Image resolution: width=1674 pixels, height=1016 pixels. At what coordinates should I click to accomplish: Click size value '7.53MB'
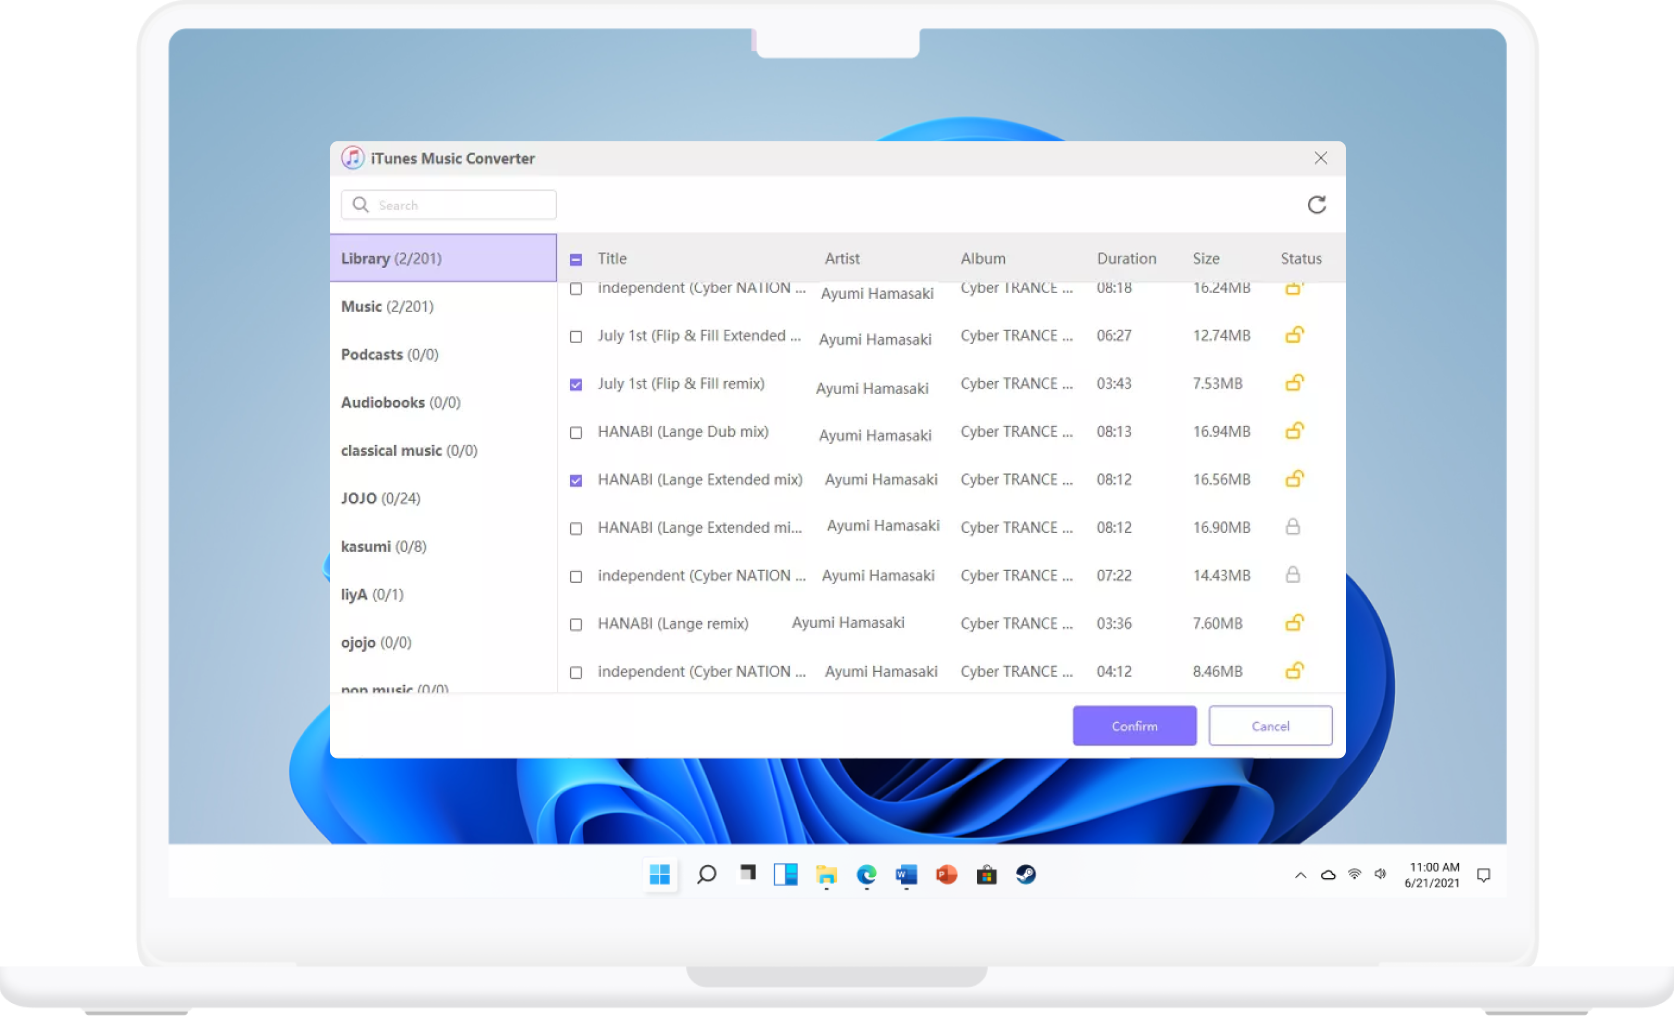pos(1217,383)
